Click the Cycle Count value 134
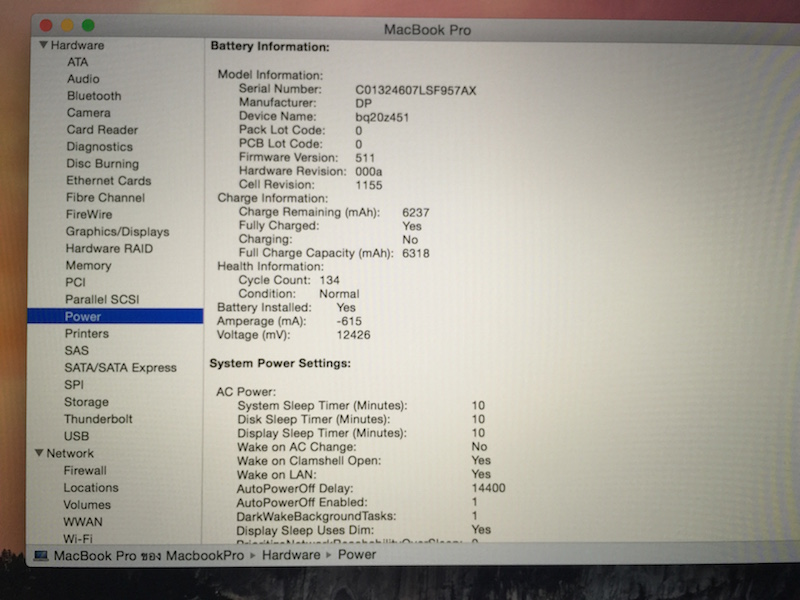This screenshot has width=800, height=600. tap(330, 280)
